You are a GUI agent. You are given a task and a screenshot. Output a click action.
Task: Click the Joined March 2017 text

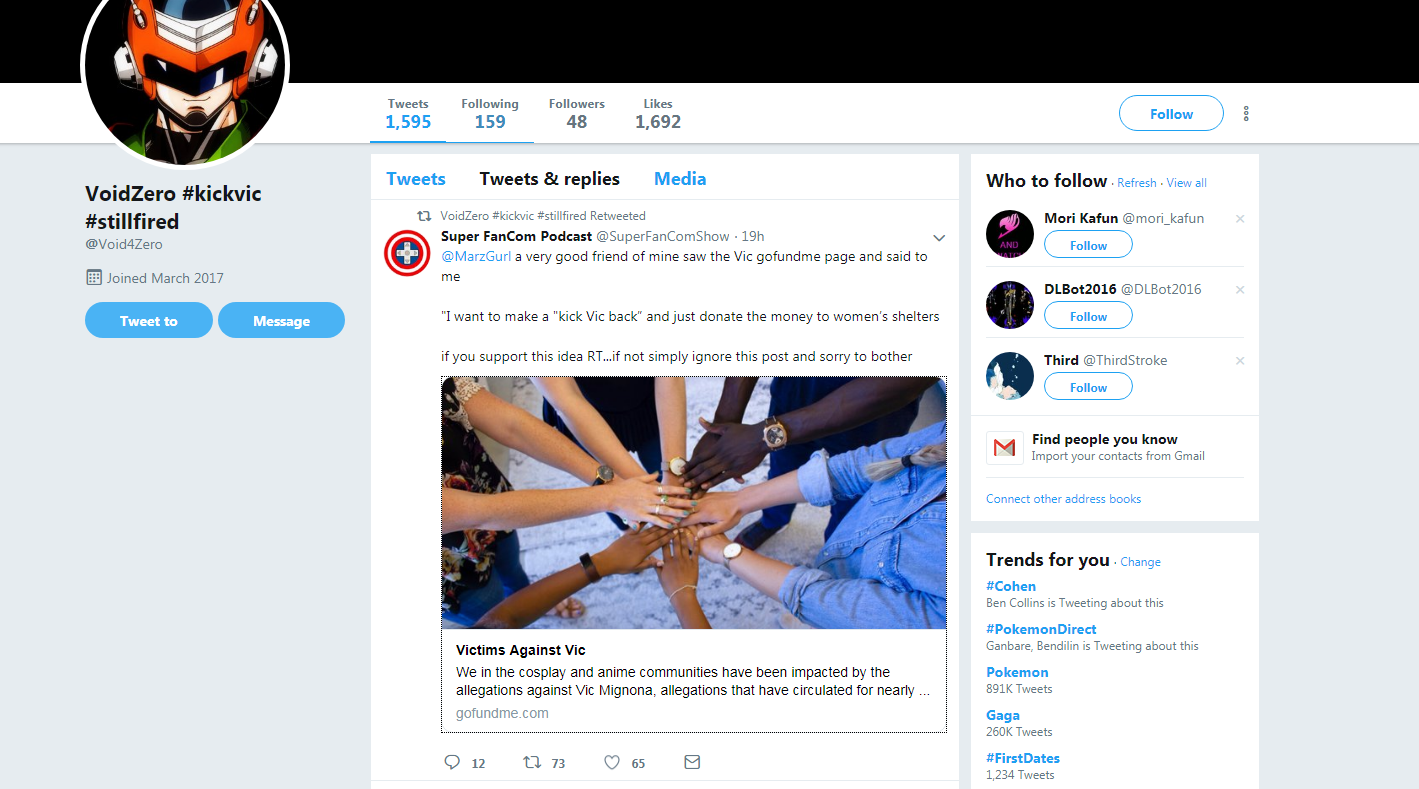click(165, 278)
